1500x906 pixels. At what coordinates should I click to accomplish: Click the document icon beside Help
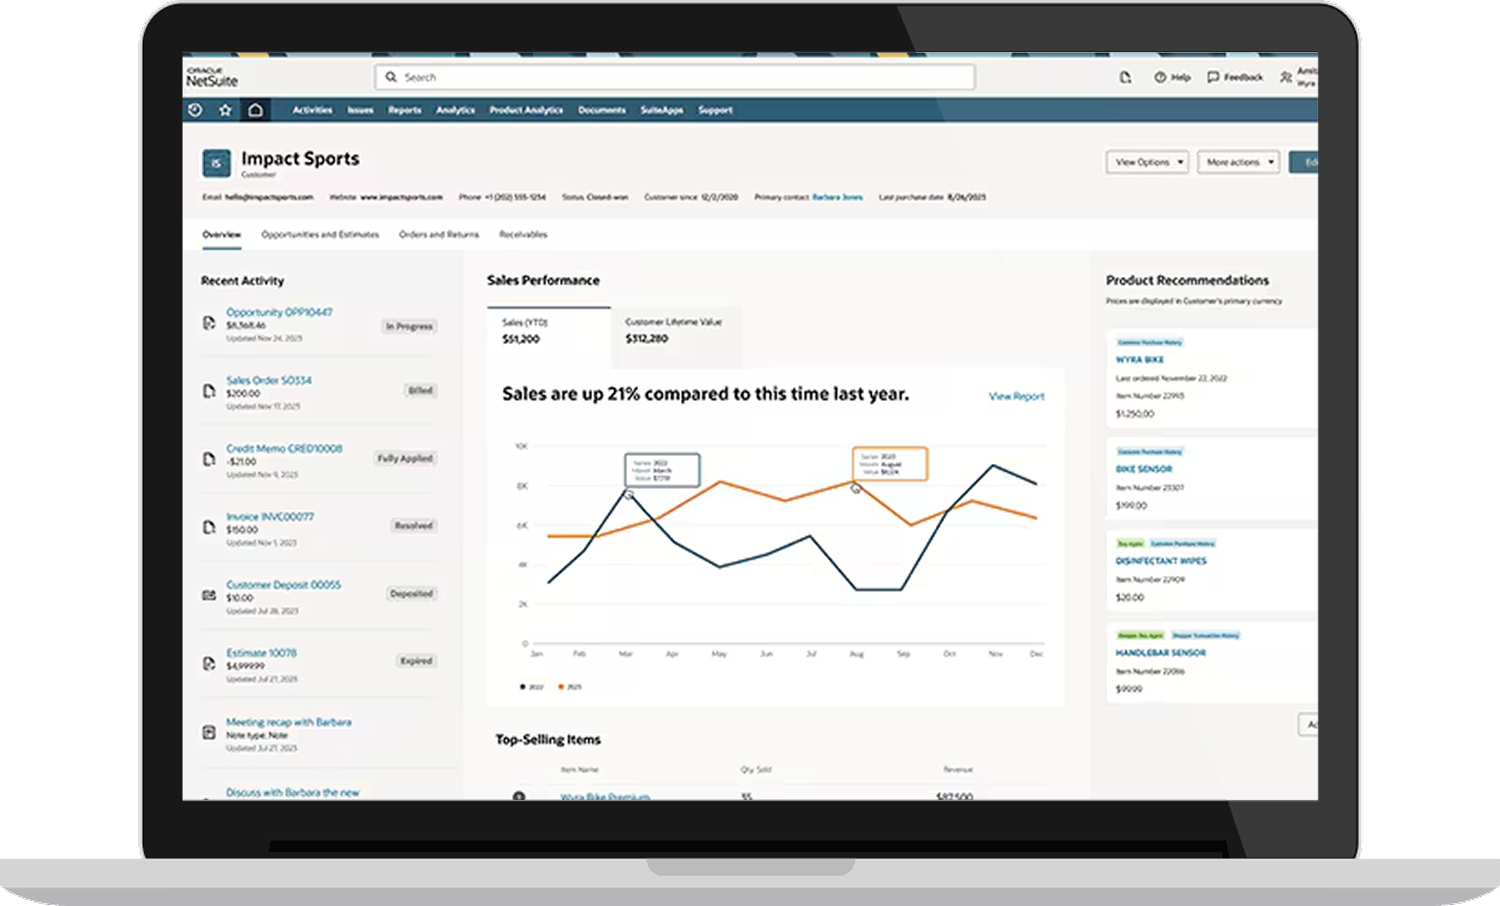1125,77
